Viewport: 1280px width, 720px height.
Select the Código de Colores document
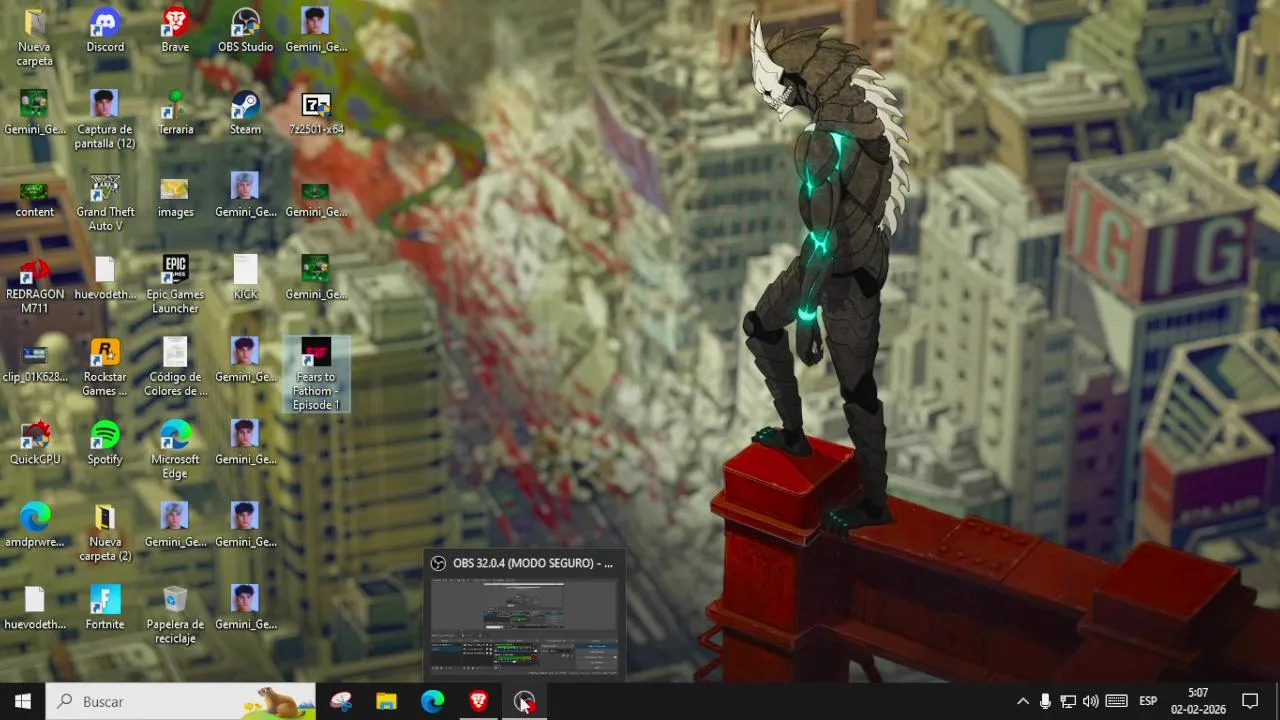175,367
